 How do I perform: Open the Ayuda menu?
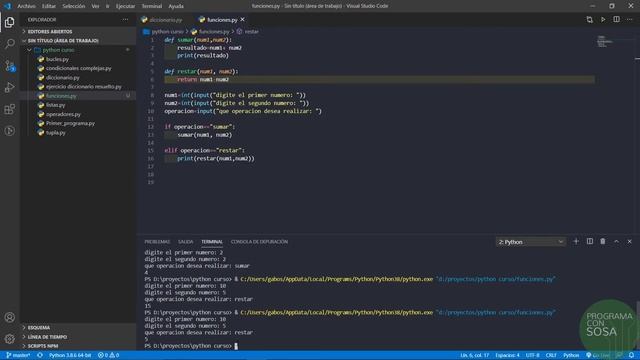(176, 6)
